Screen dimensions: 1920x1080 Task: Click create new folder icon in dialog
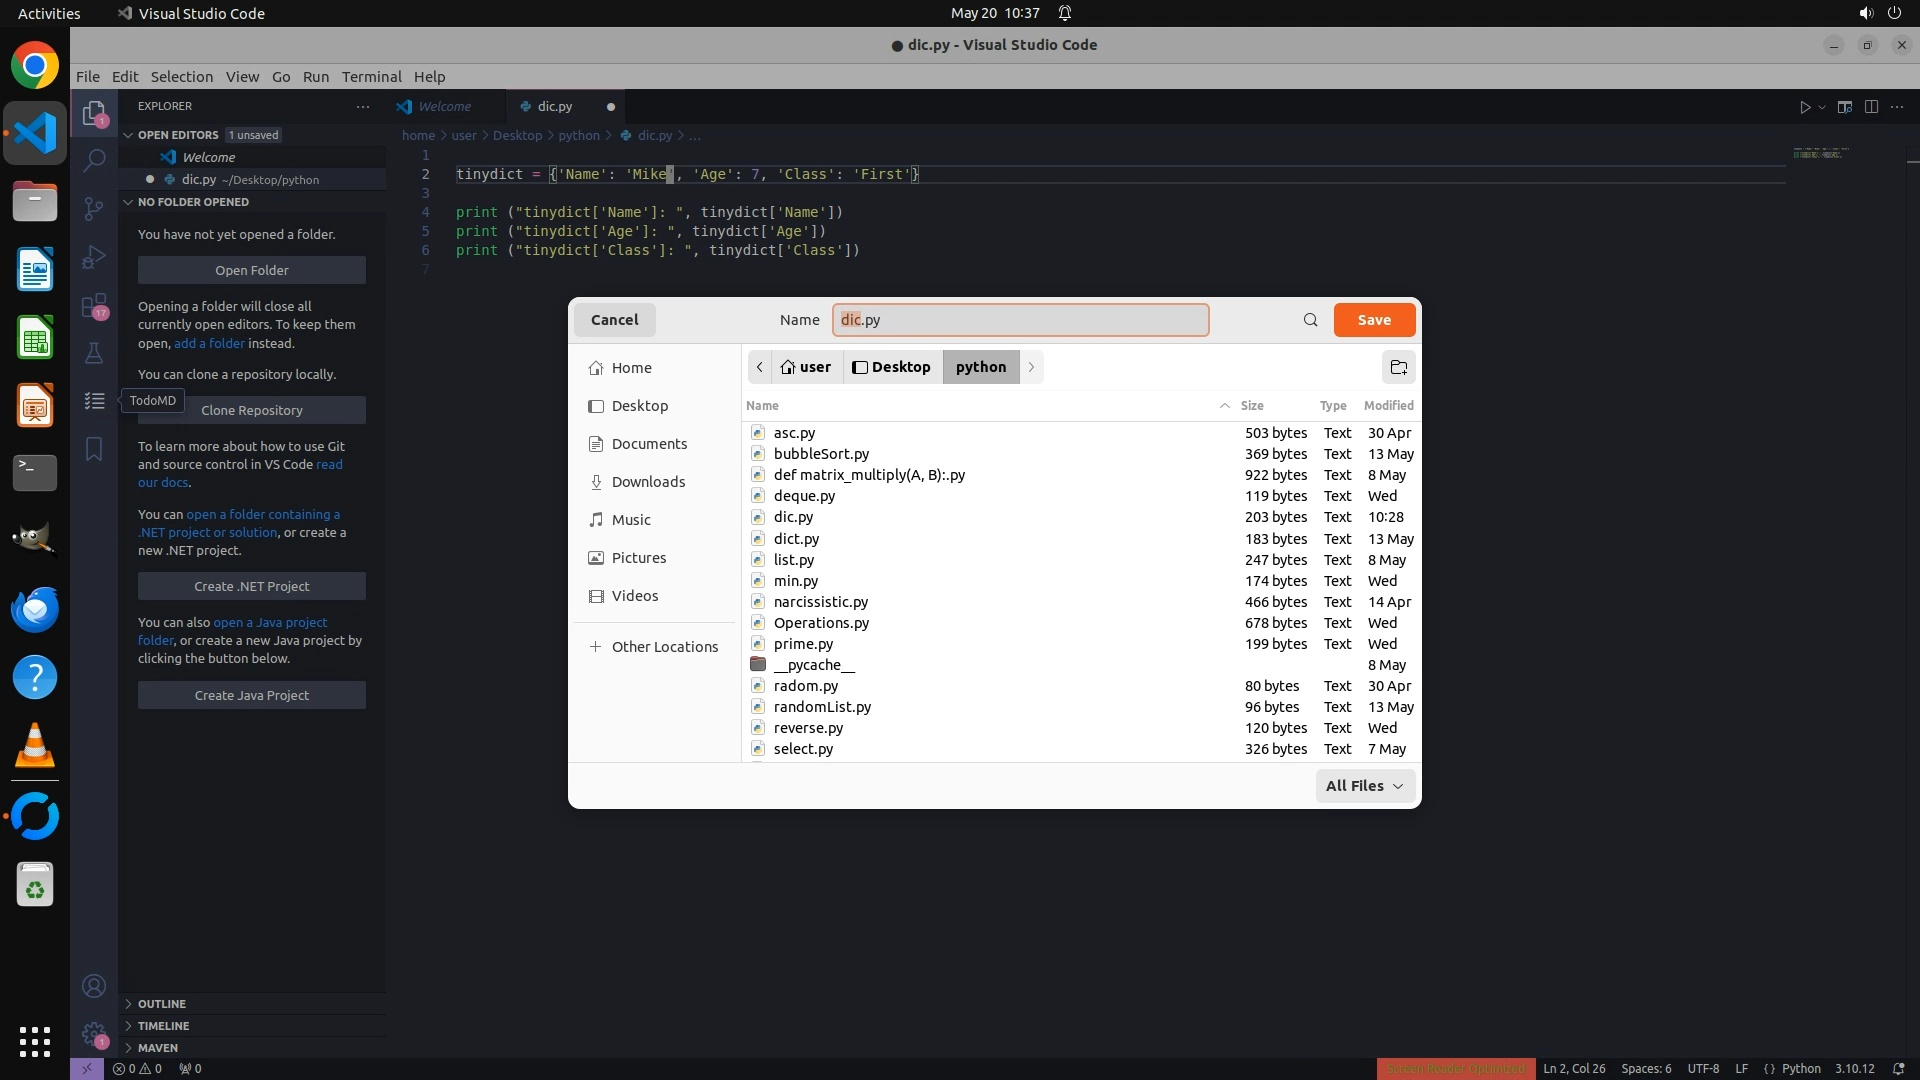(x=1398, y=367)
